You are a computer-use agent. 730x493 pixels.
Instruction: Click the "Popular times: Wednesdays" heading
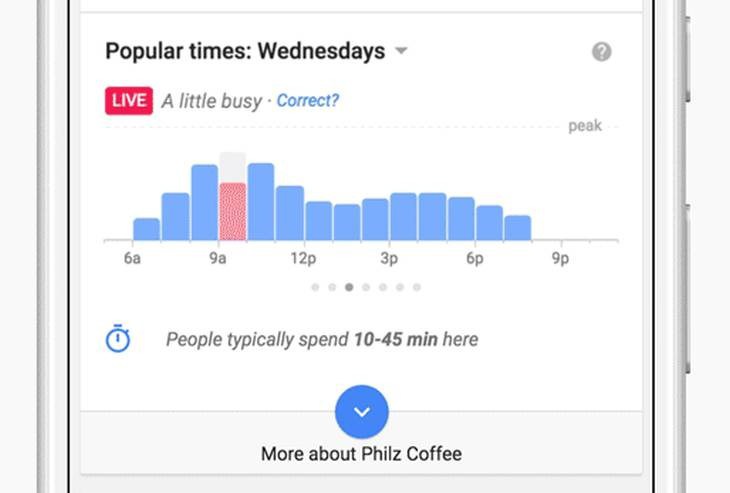(x=244, y=52)
